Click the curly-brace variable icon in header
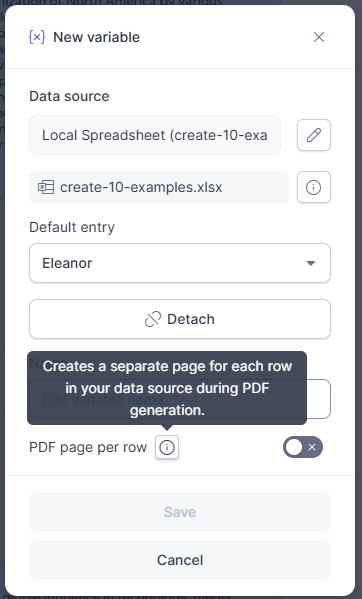The width and height of the screenshot is (362, 599). tap(37, 37)
